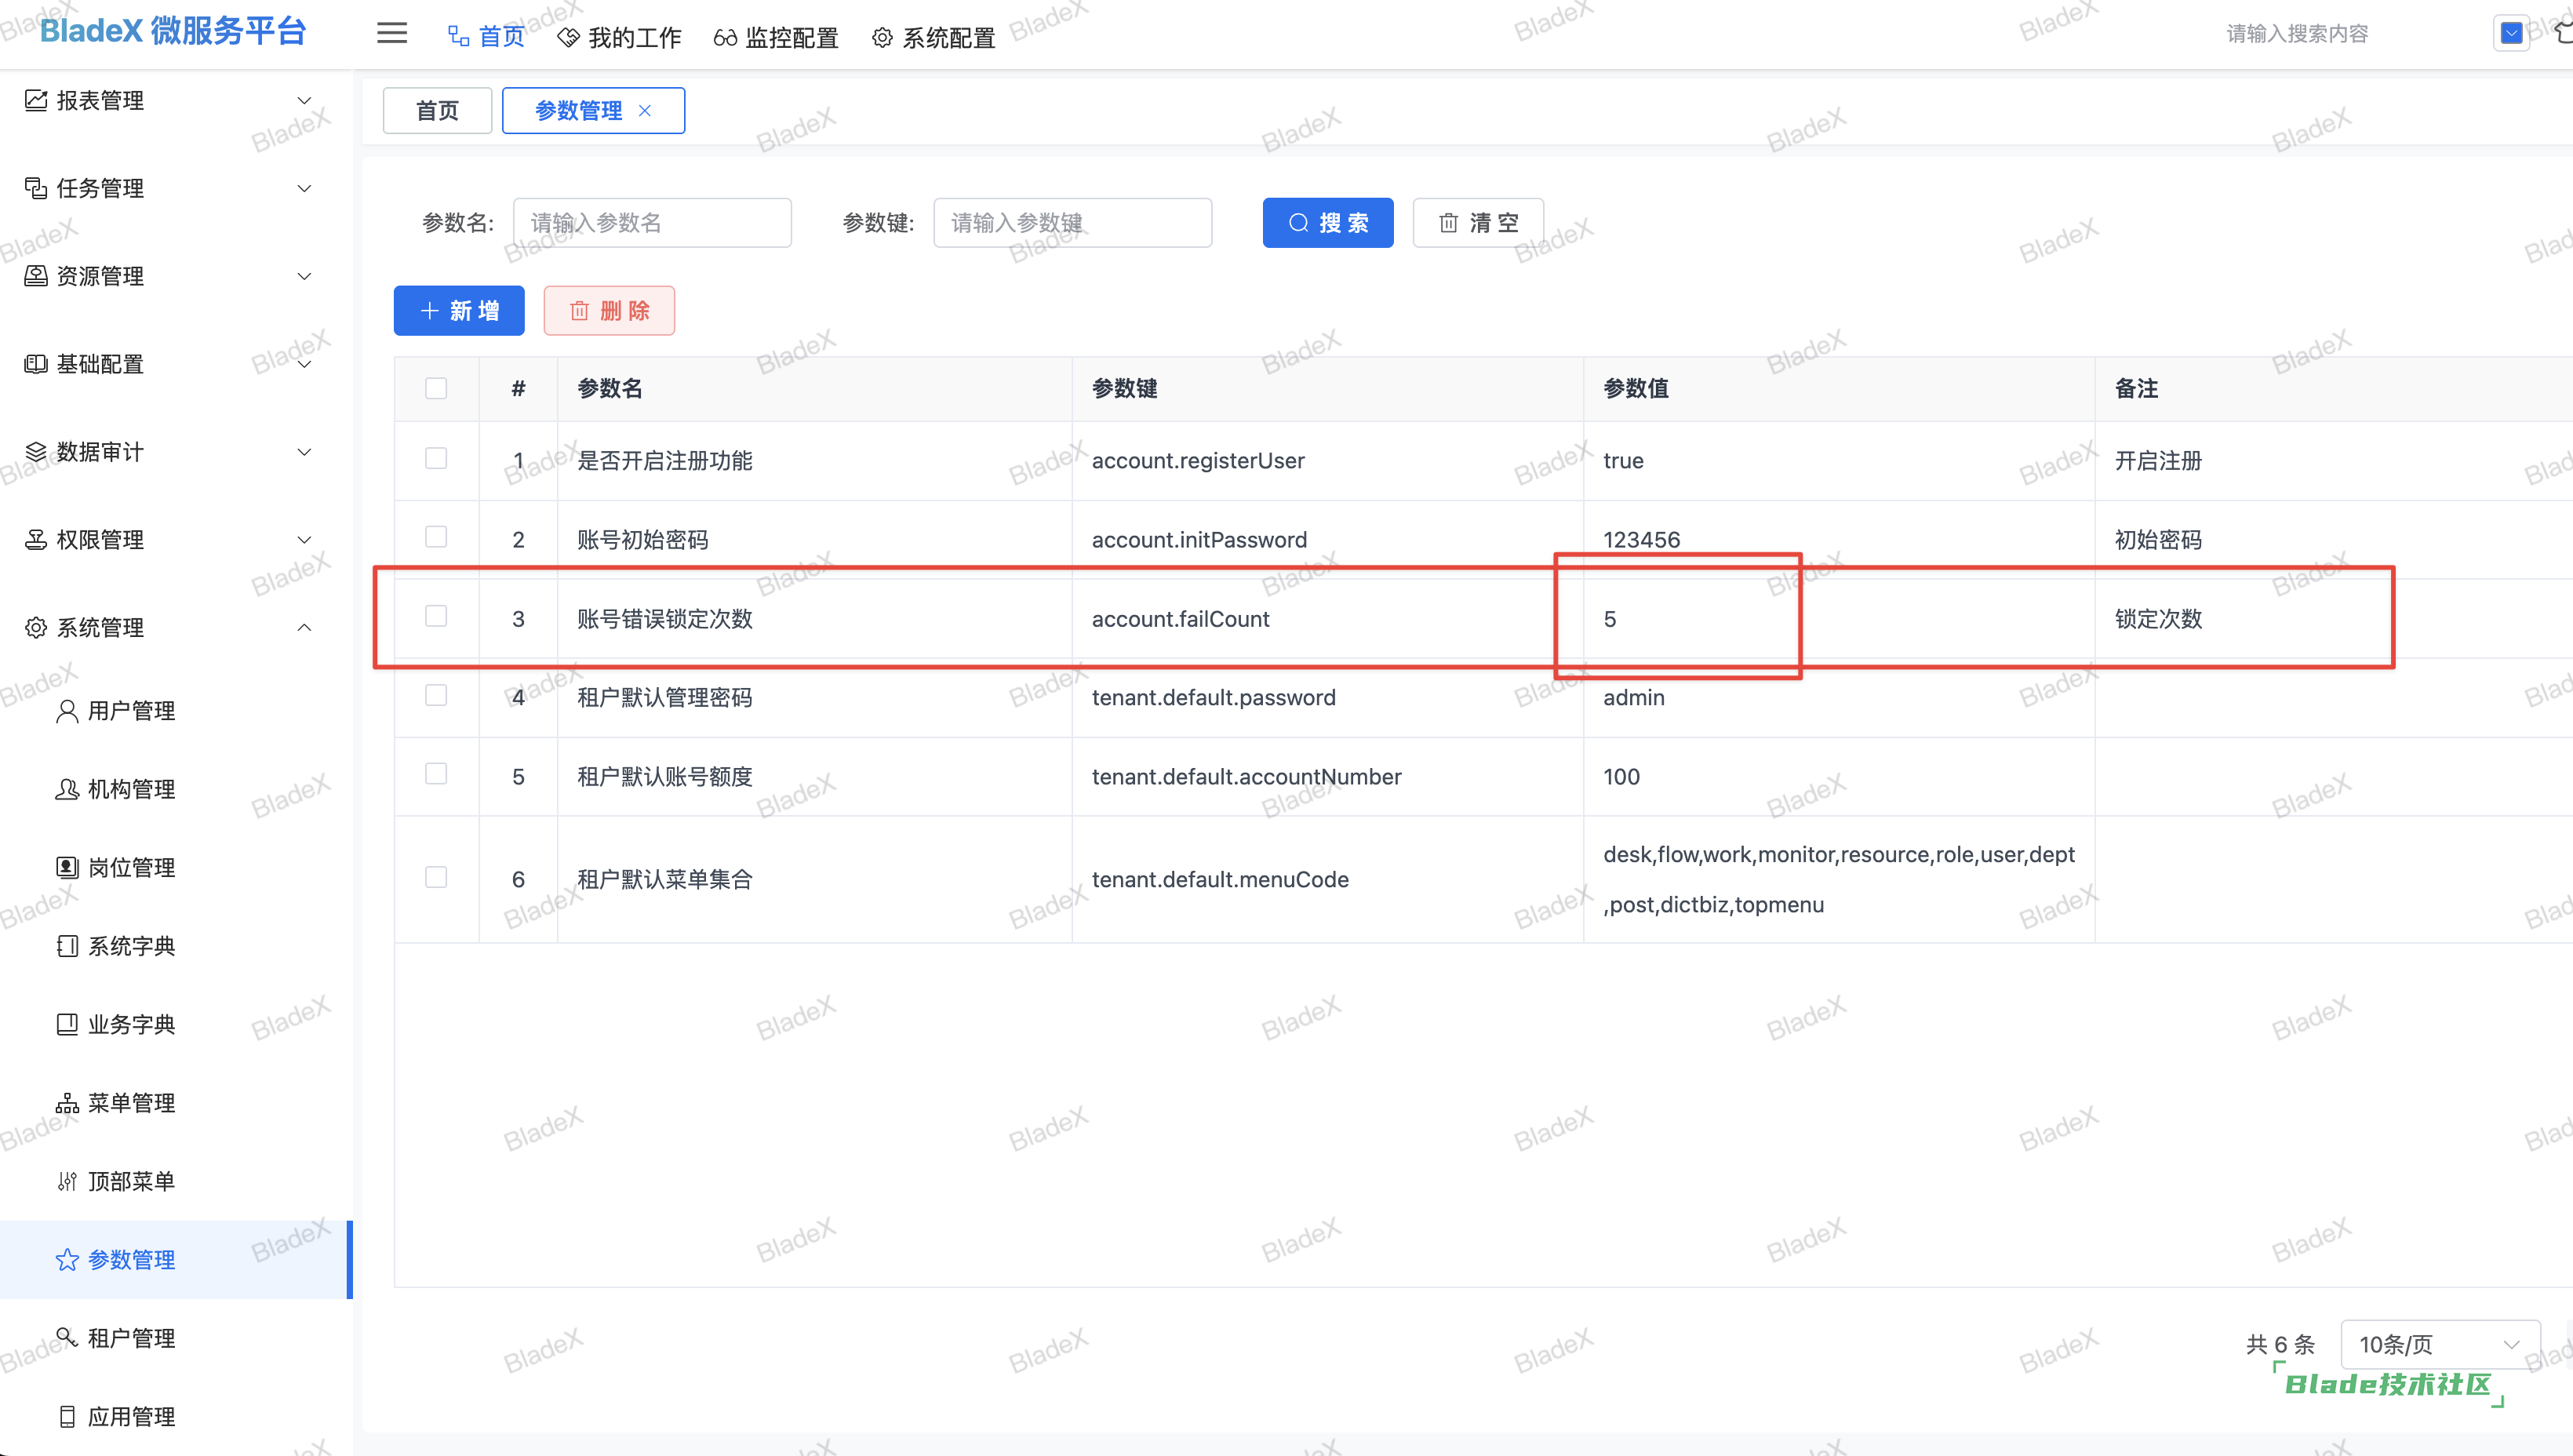Image resolution: width=2573 pixels, height=1456 pixels.
Task: Expand the 基础配置 menu chevron
Action: pyautogui.click(x=305, y=364)
